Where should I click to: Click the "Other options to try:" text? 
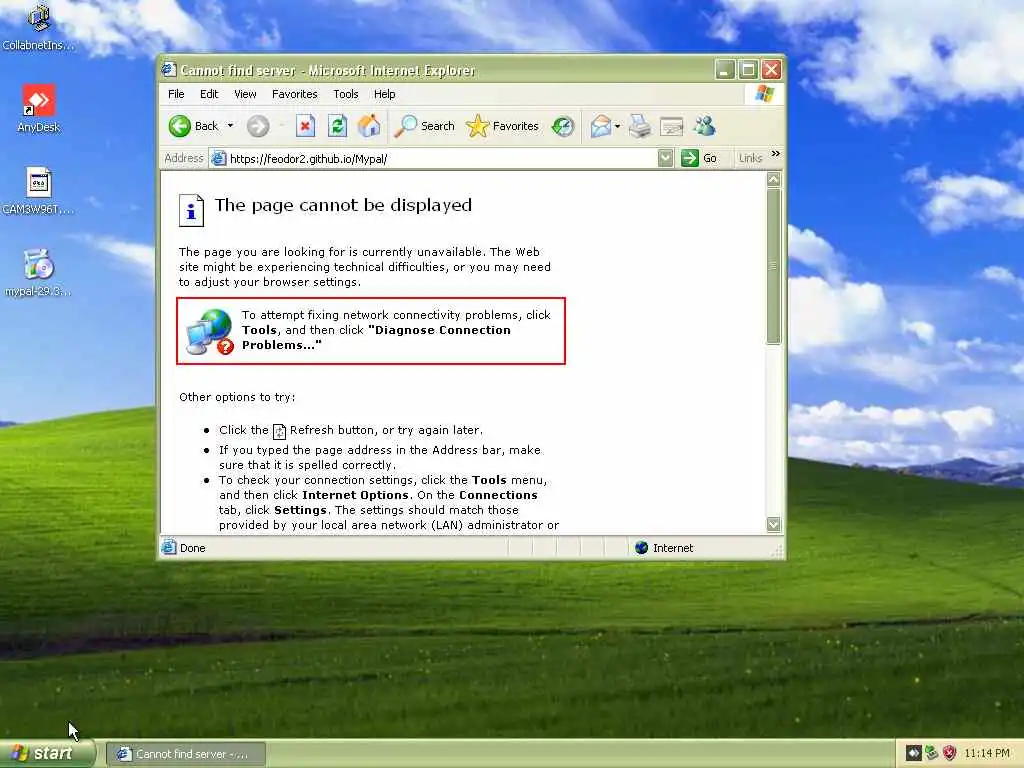coord(237,397)
